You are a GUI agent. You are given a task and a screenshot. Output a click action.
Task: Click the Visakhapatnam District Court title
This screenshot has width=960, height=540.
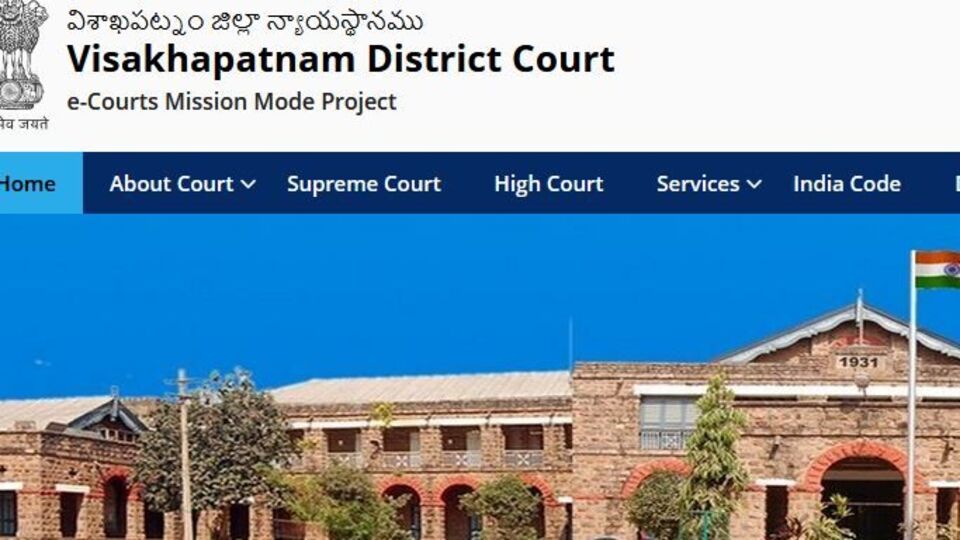pos(340,59)
